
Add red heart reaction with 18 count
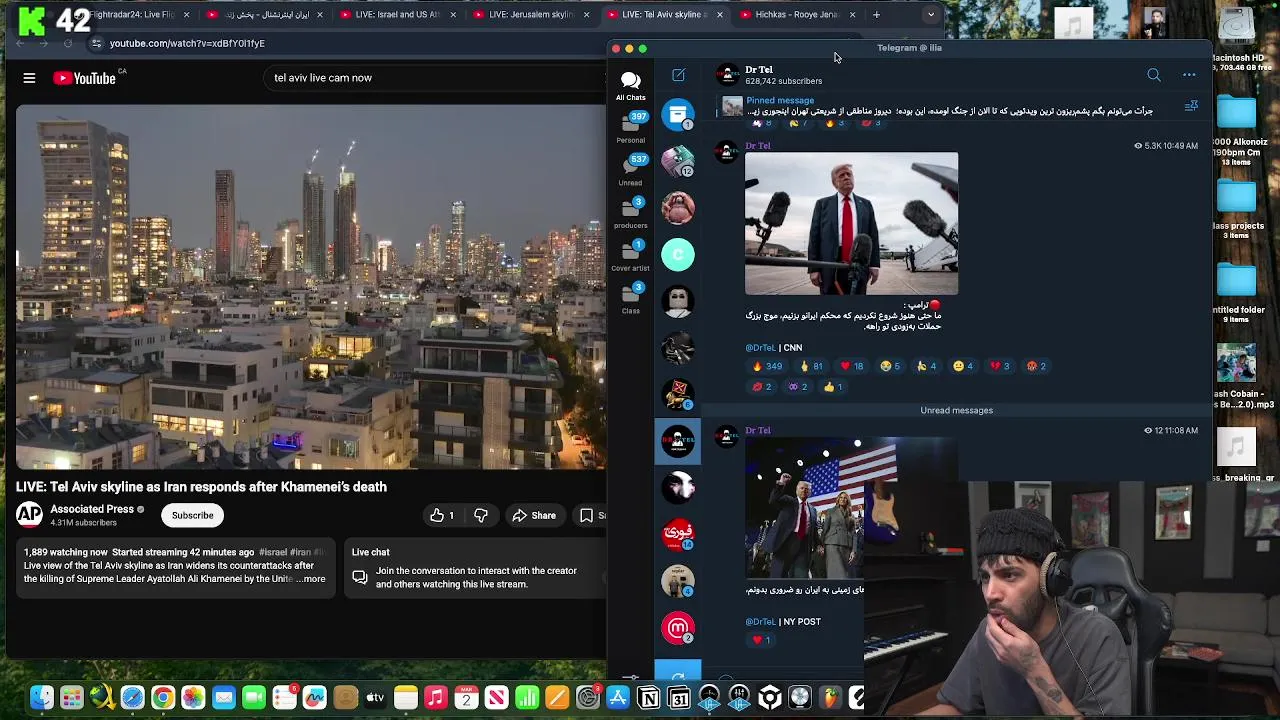pyautogui.click(x=852, y=366)
